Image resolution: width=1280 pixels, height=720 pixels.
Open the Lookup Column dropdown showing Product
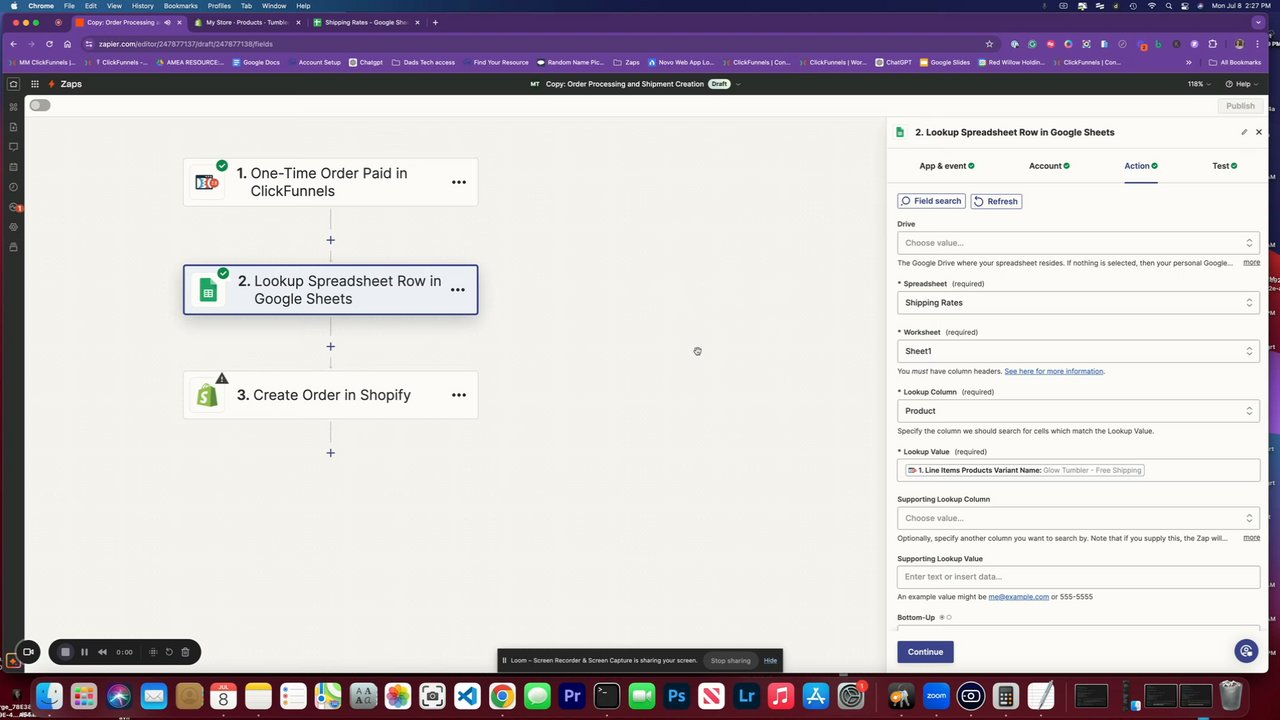point(1078,411)
